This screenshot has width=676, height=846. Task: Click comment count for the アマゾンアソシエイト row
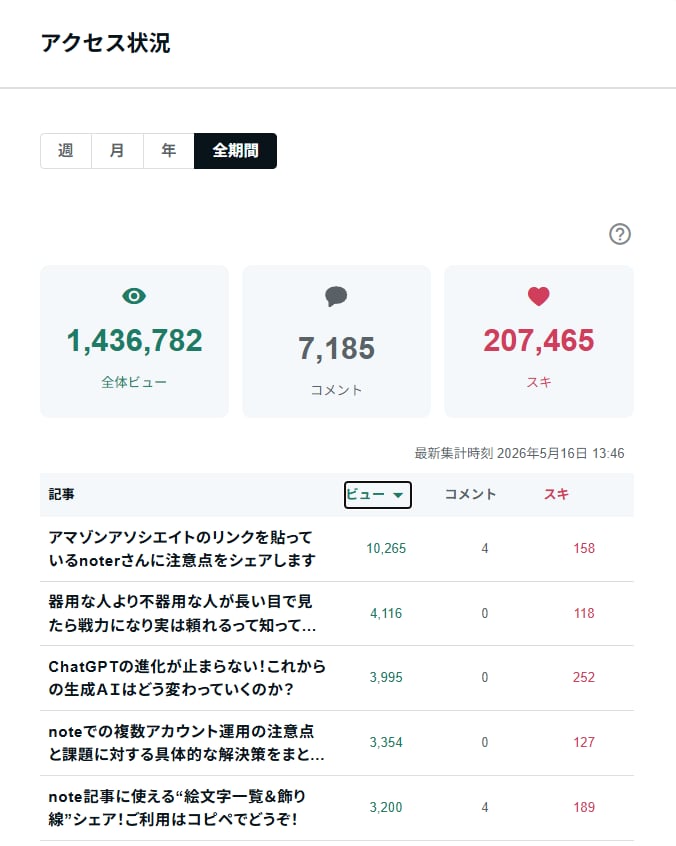click(484, 549)
